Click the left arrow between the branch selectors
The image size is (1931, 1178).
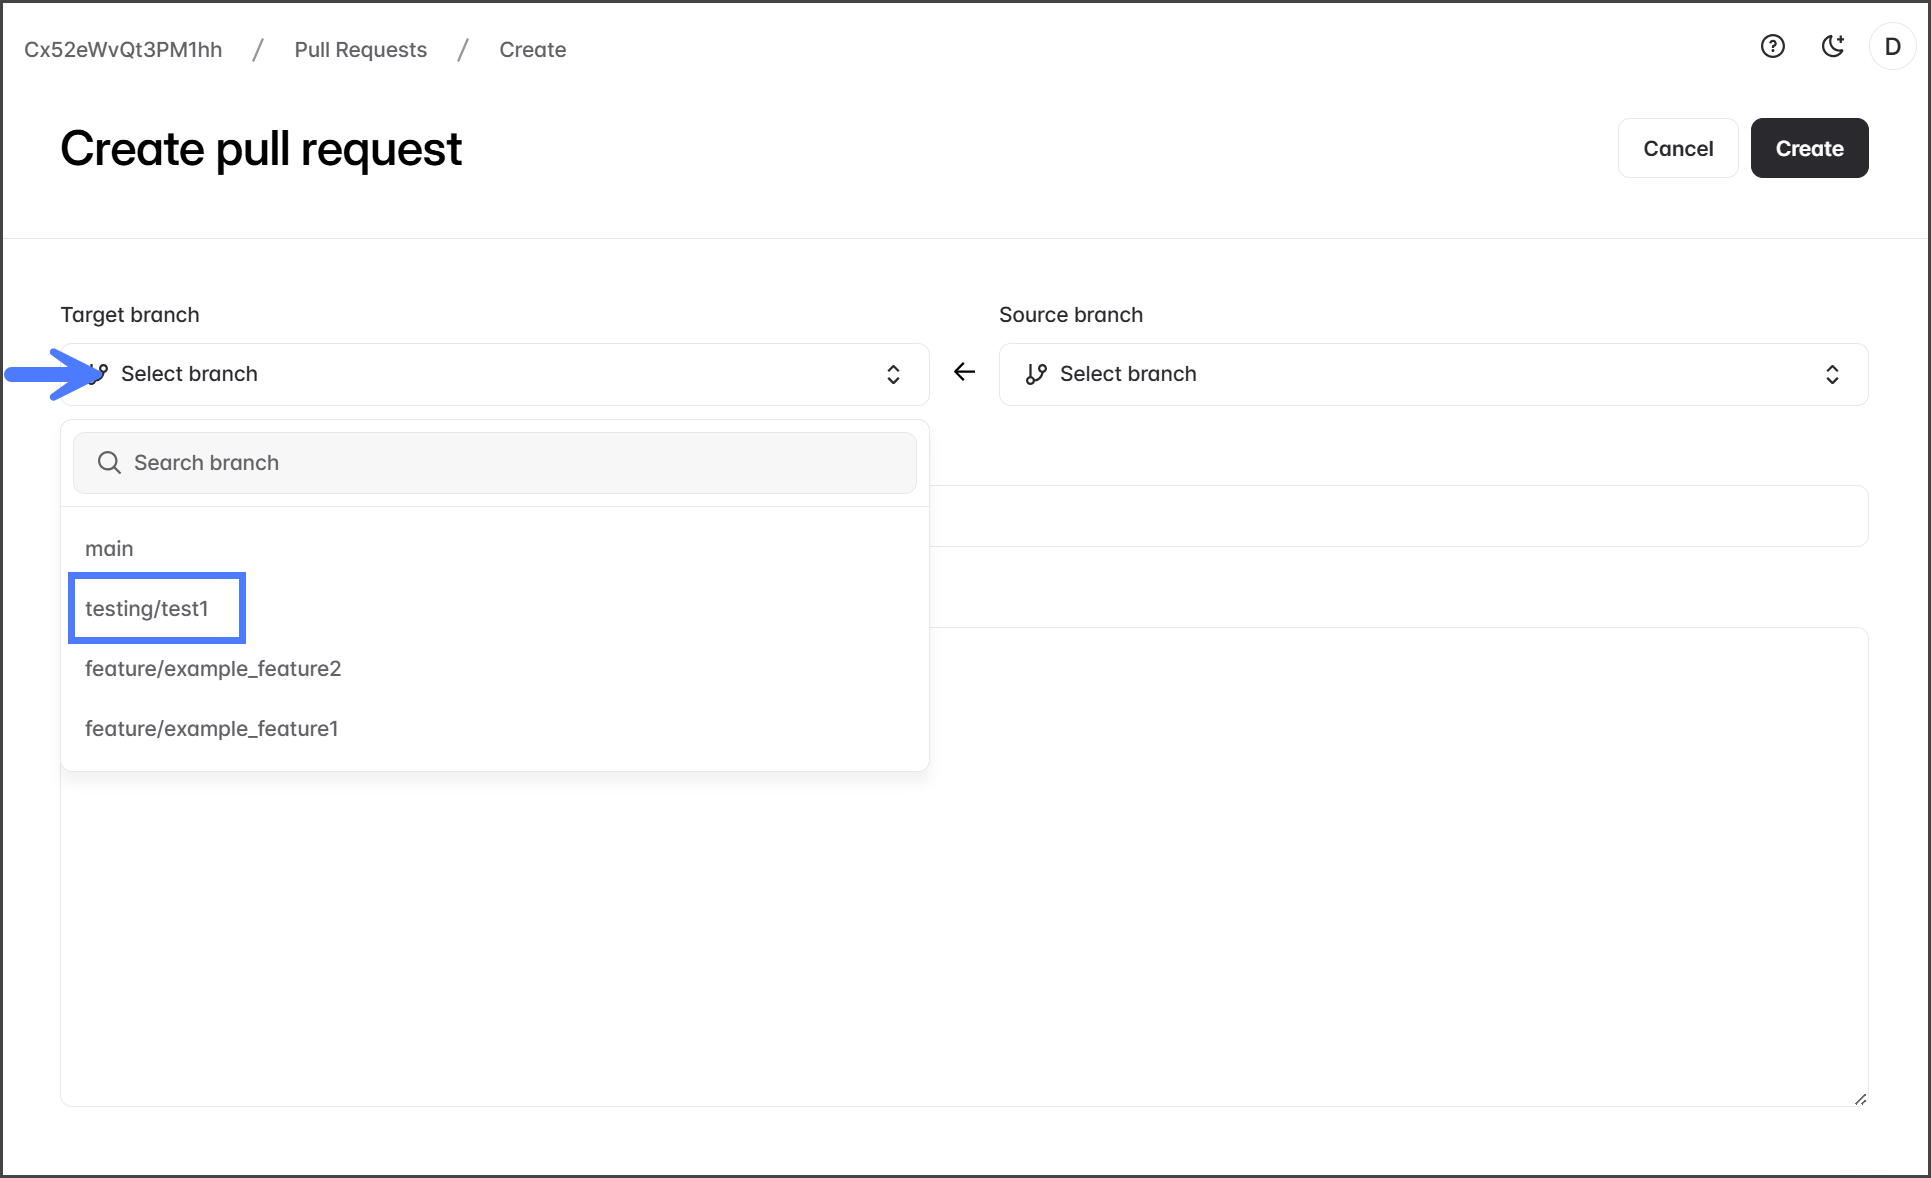964,372
